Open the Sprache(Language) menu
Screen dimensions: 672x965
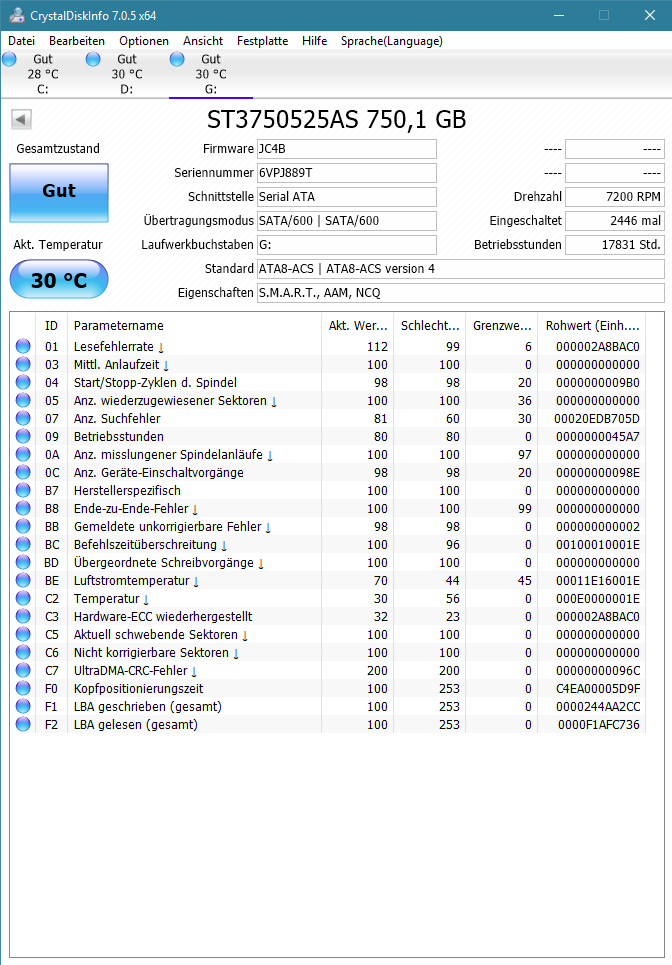pyautogui.click(x=391, y=41)
